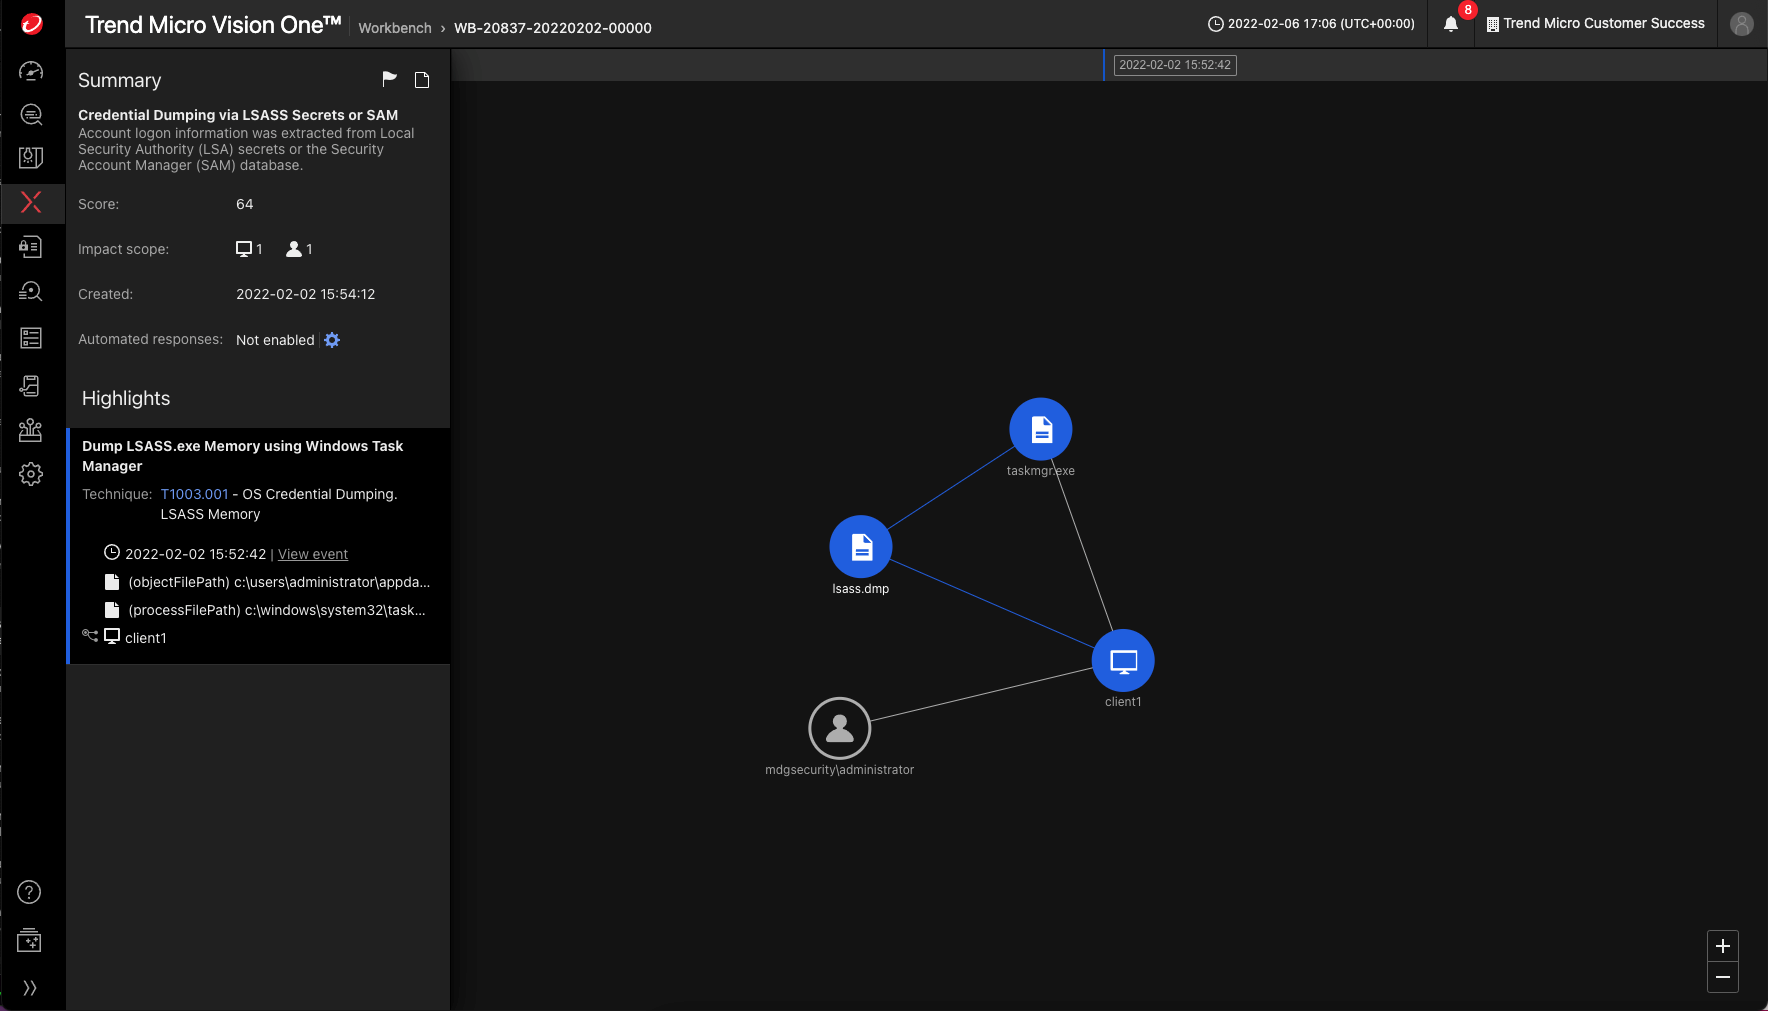1768x1011 pixels.
Task: Click the flag icon in Summary header
Action: coord(389,79)
